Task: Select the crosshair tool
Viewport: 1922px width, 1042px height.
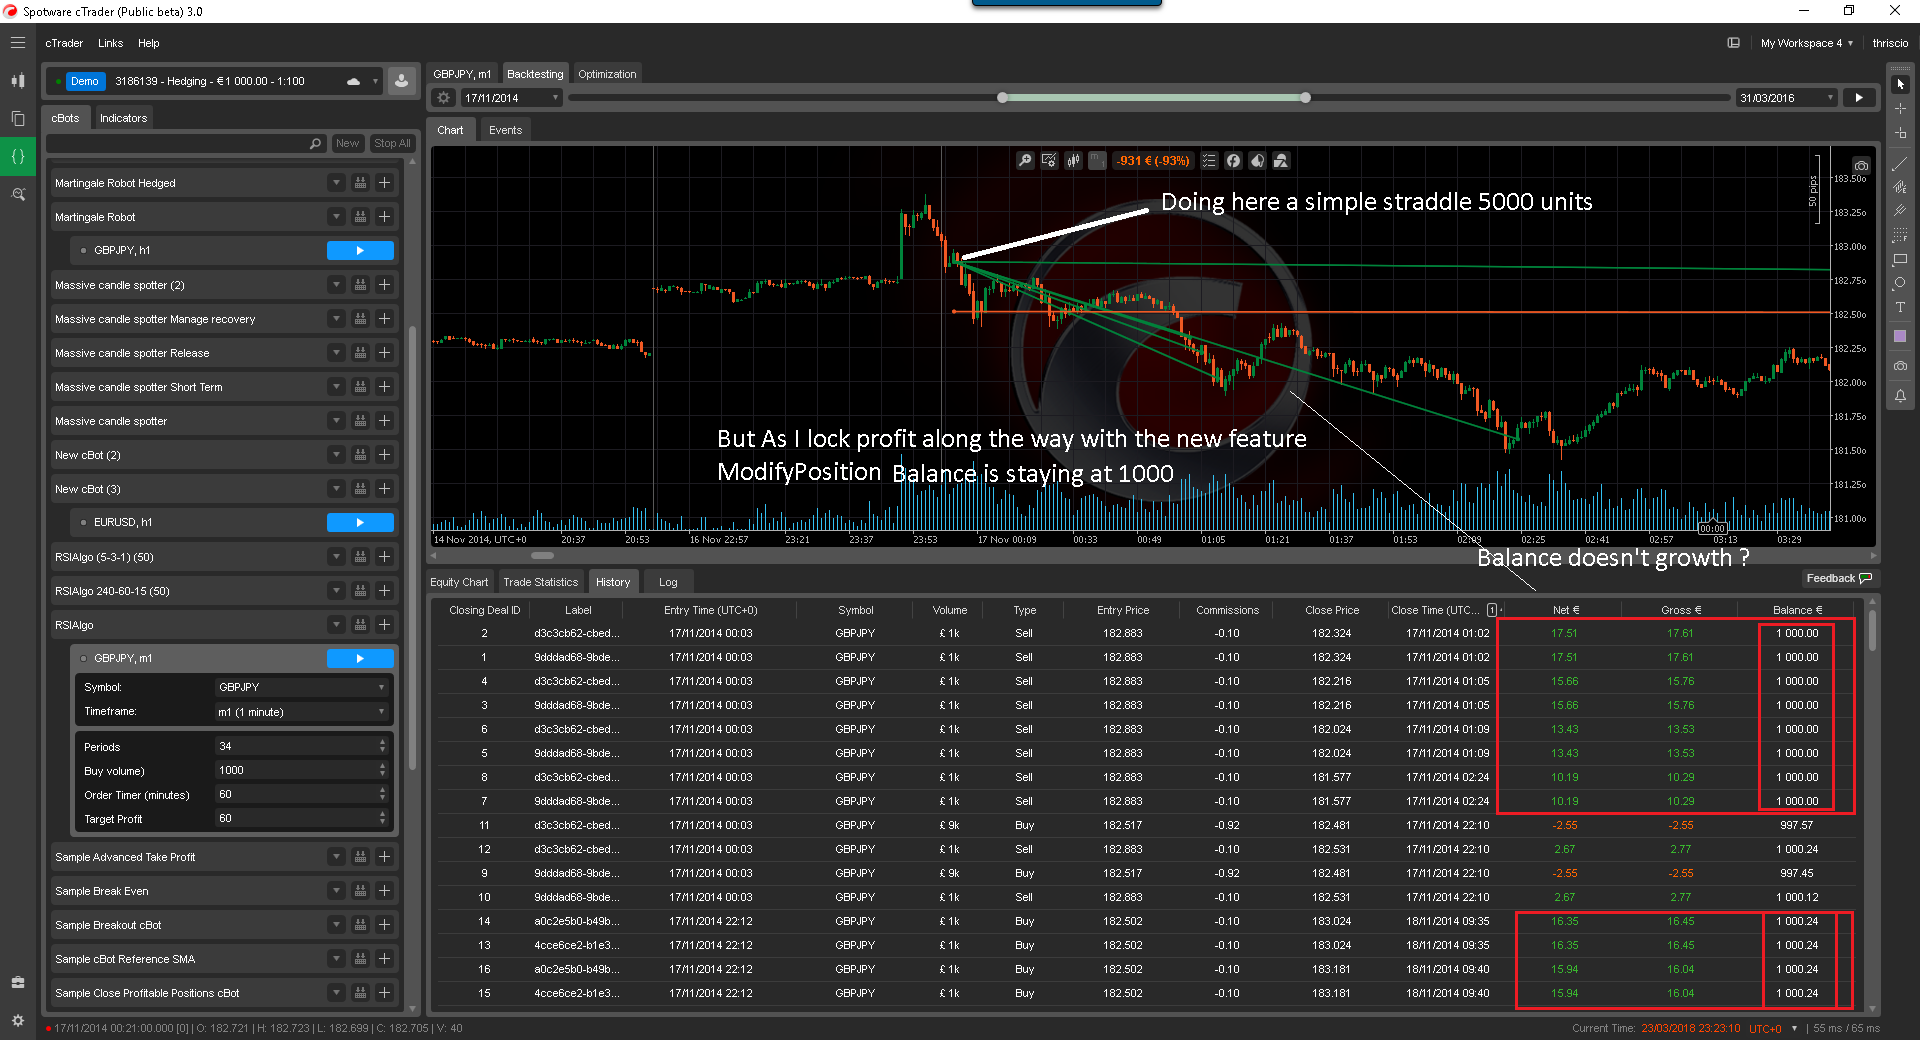Action: pyautogui.click(x=1900, y=109)
